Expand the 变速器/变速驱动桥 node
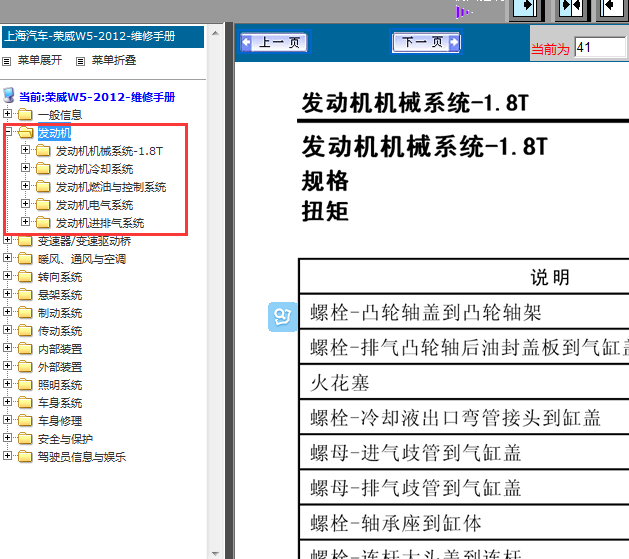The image size is (629, 559). 7,239
